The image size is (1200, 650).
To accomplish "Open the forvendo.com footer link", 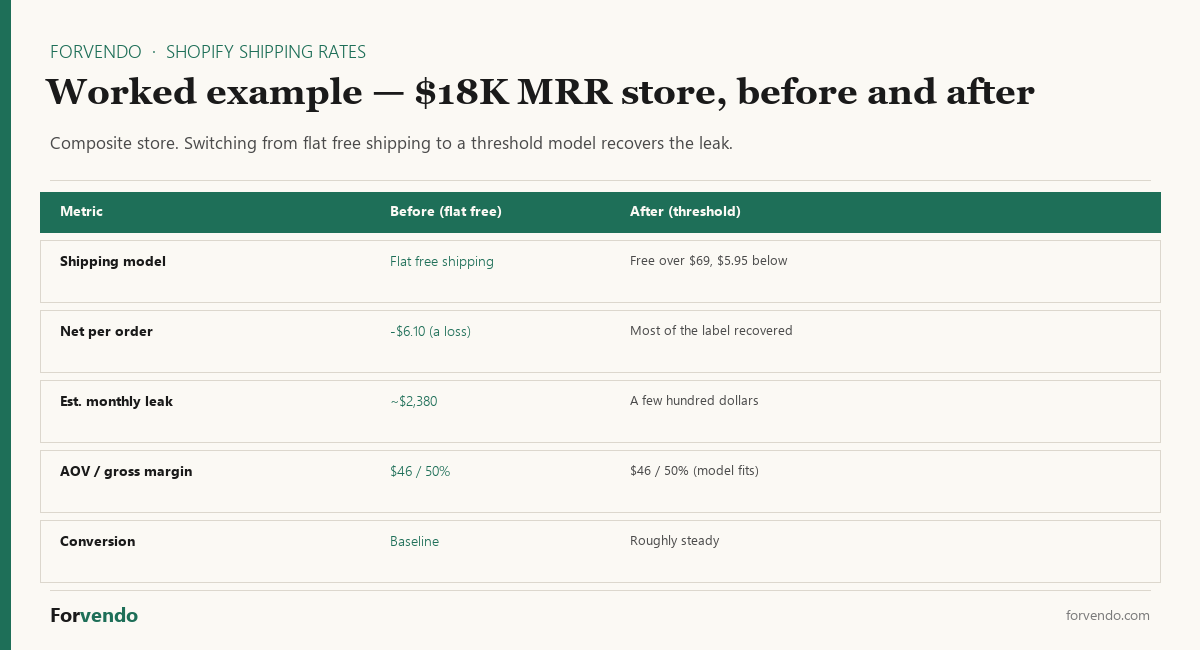I will tap(1108, 616).
